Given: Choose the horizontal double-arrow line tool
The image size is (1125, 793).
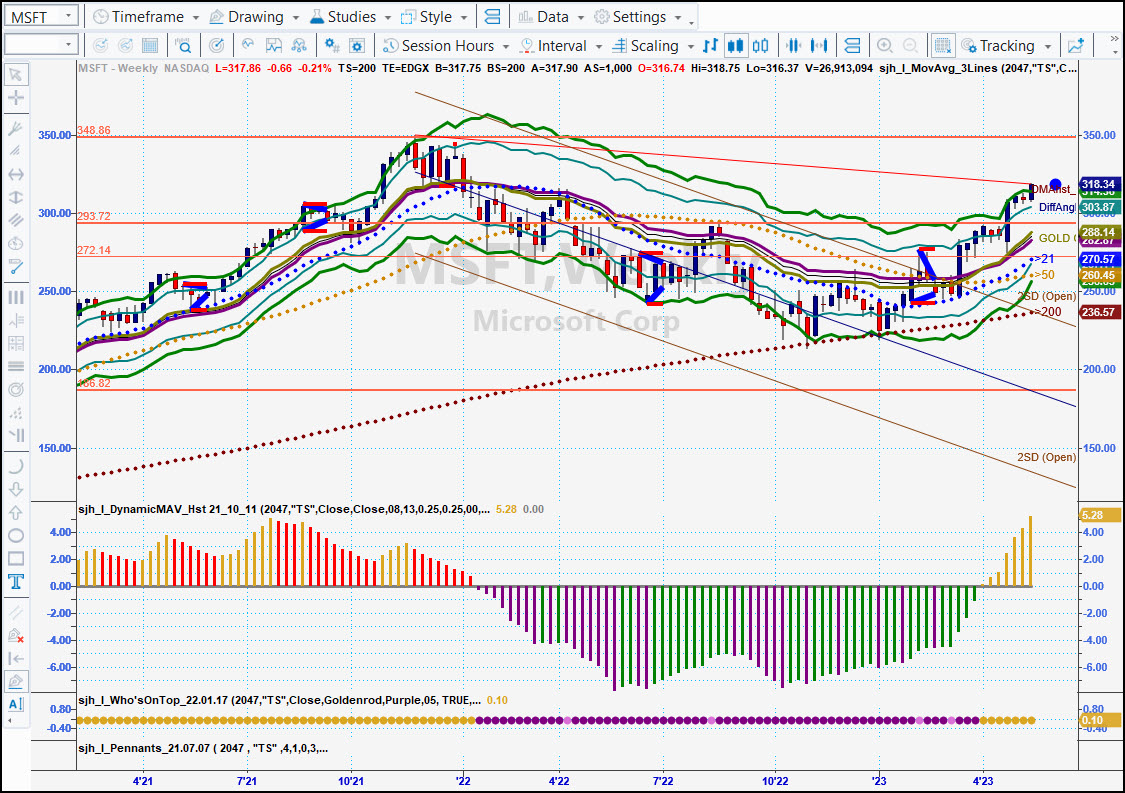Looking at the screenshot, I should click(16, 174).
